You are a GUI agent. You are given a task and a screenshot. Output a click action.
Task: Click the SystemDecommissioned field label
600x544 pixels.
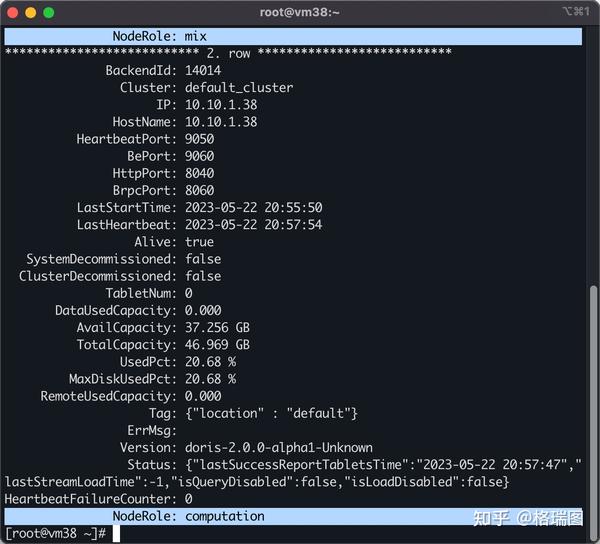pos(101,259)
